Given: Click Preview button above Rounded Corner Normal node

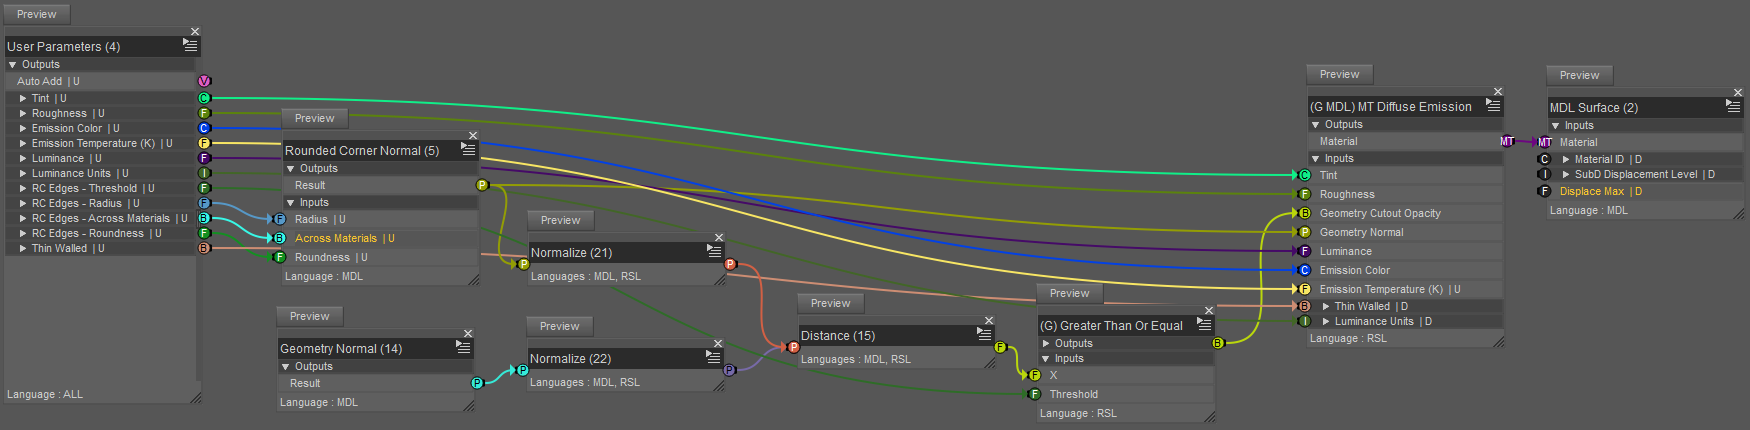Looking at the screenshot, I should coord(315,118).
